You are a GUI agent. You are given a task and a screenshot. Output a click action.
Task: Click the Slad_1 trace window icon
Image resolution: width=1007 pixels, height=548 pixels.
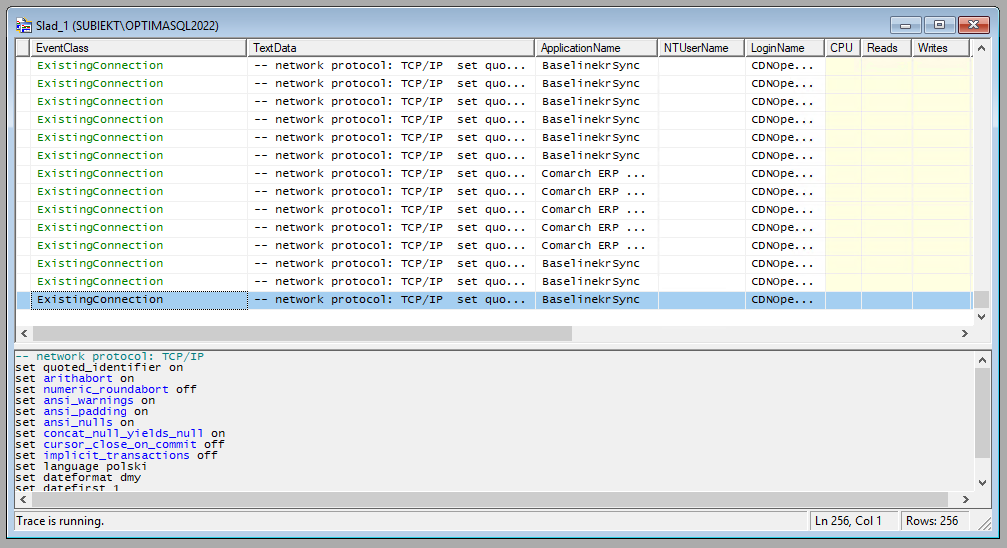coord(24,26)
